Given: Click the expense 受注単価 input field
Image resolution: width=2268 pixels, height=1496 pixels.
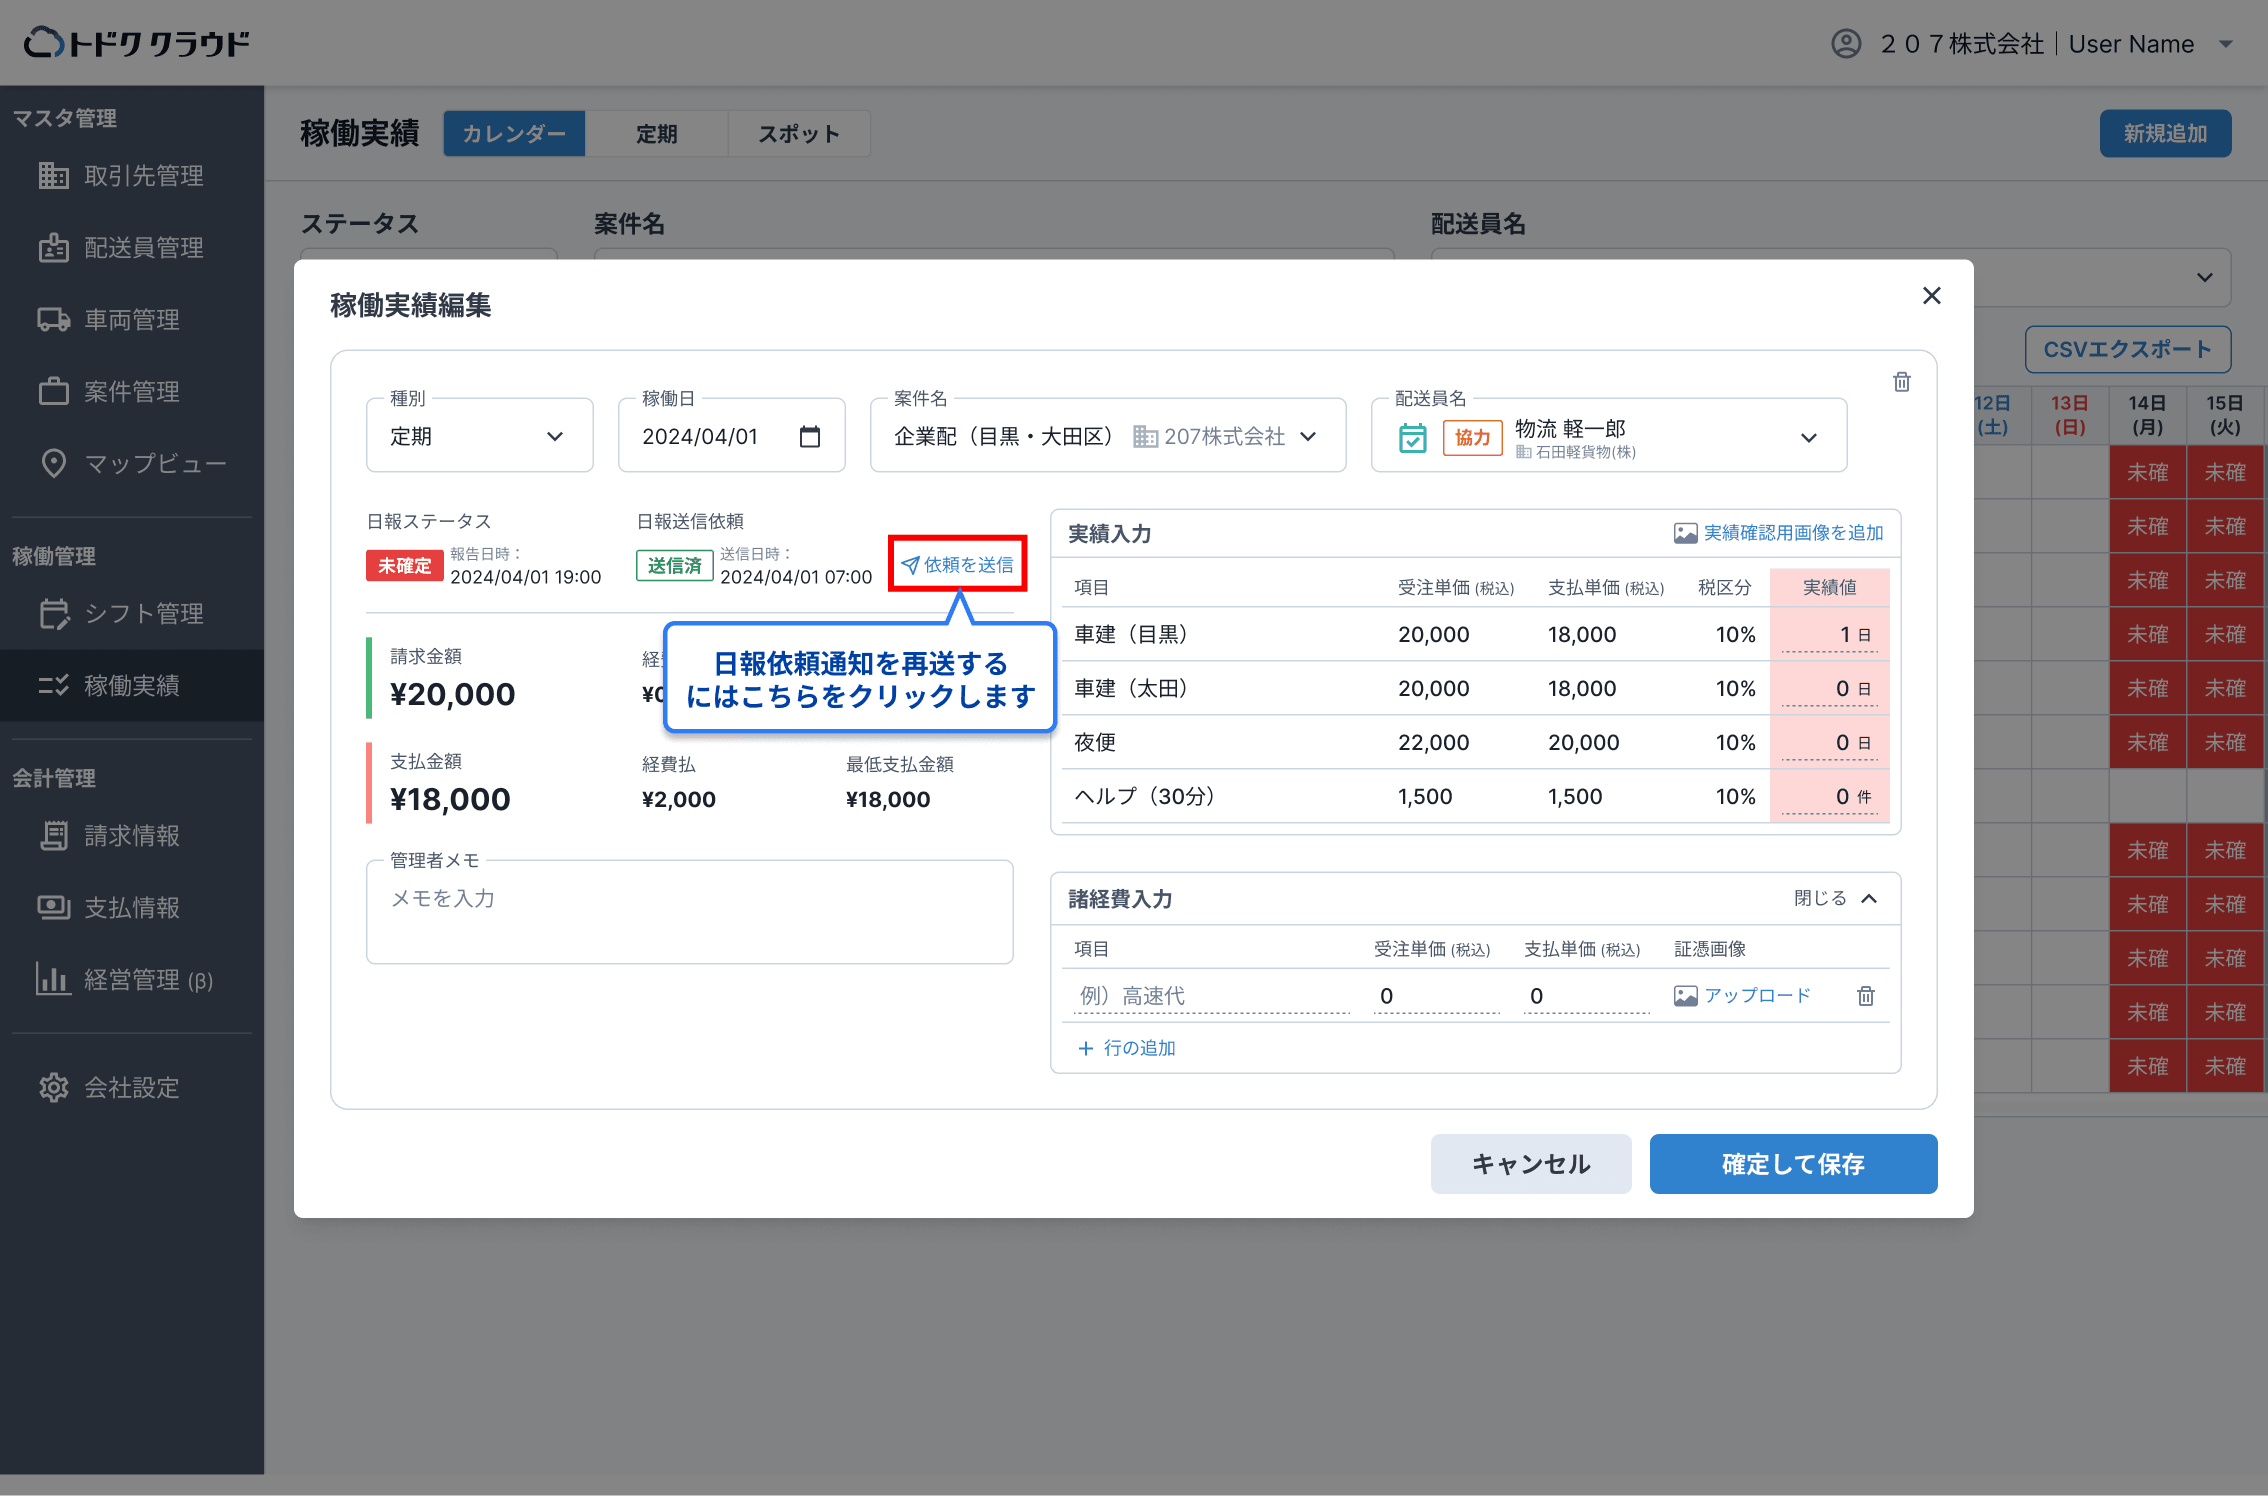Looking at the screenshot, I should pyautogui.click(x=1437, y=996).
